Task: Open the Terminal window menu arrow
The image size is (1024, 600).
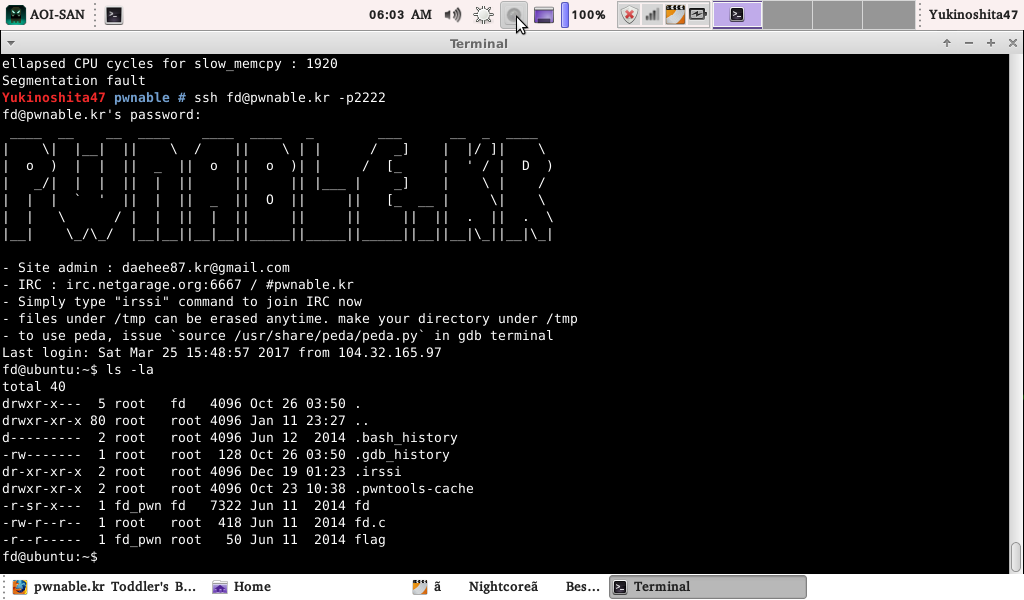Action: (10, 43)
